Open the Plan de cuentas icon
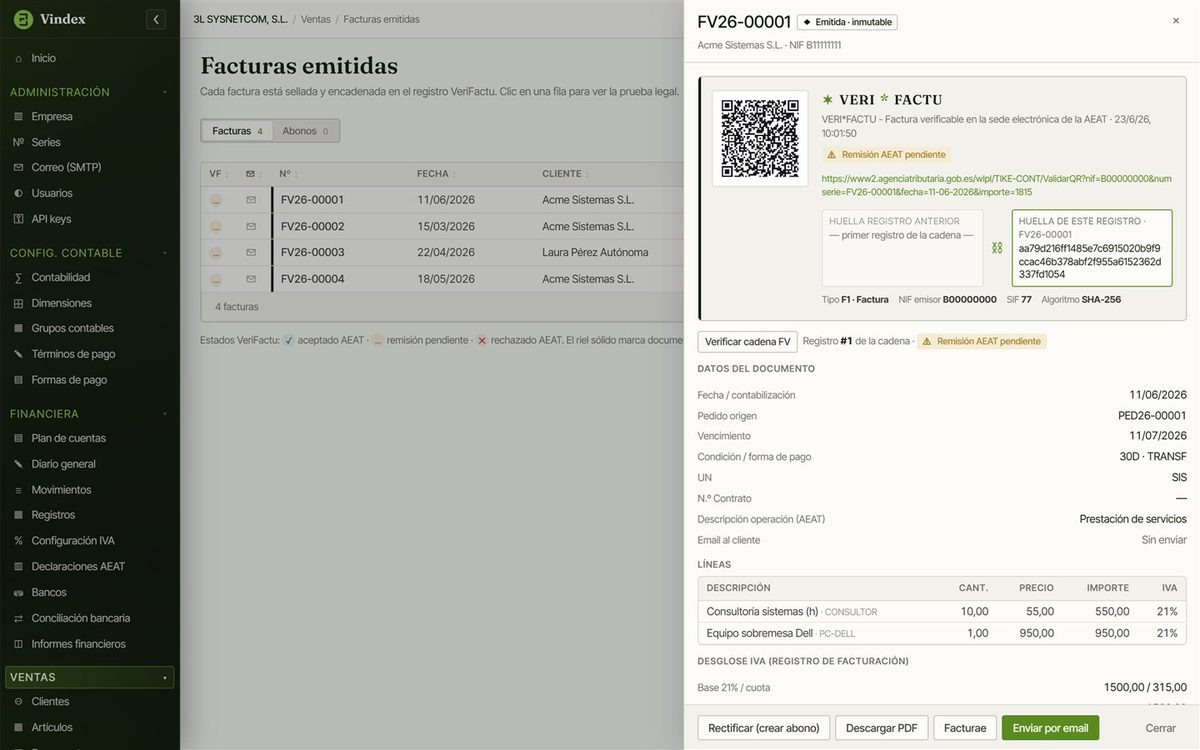 tap(18, 439)
